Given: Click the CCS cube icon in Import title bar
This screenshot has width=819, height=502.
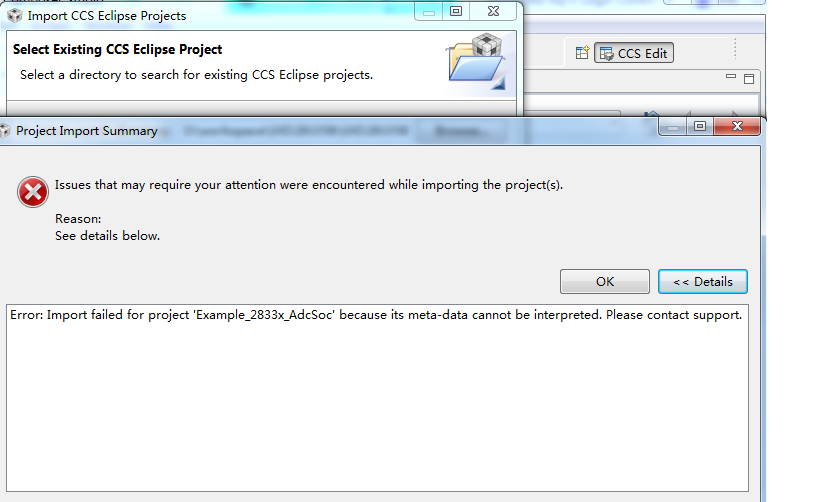Looking at the screenshot, I should pos(14,16).
